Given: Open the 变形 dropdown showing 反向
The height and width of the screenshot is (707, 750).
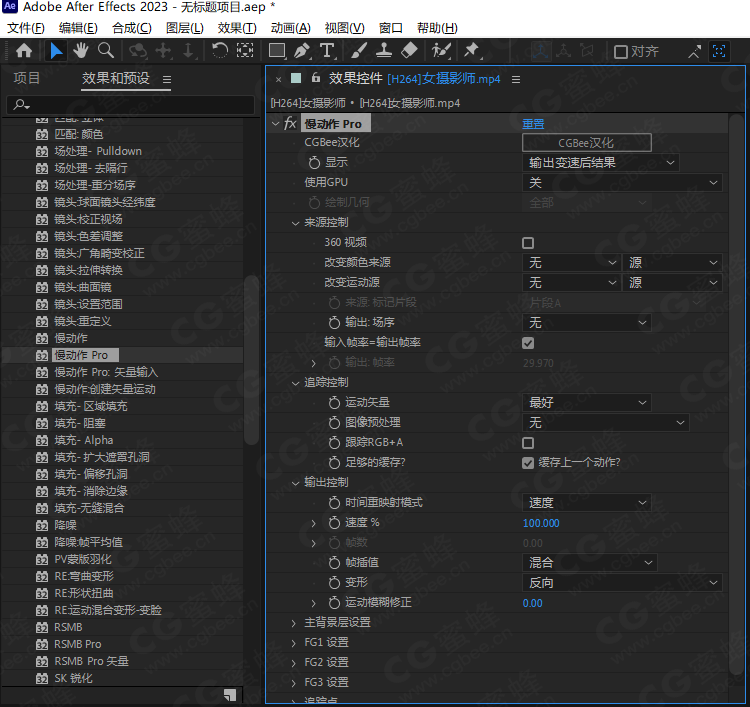Looking at the screenshot, I should point(622,583).
